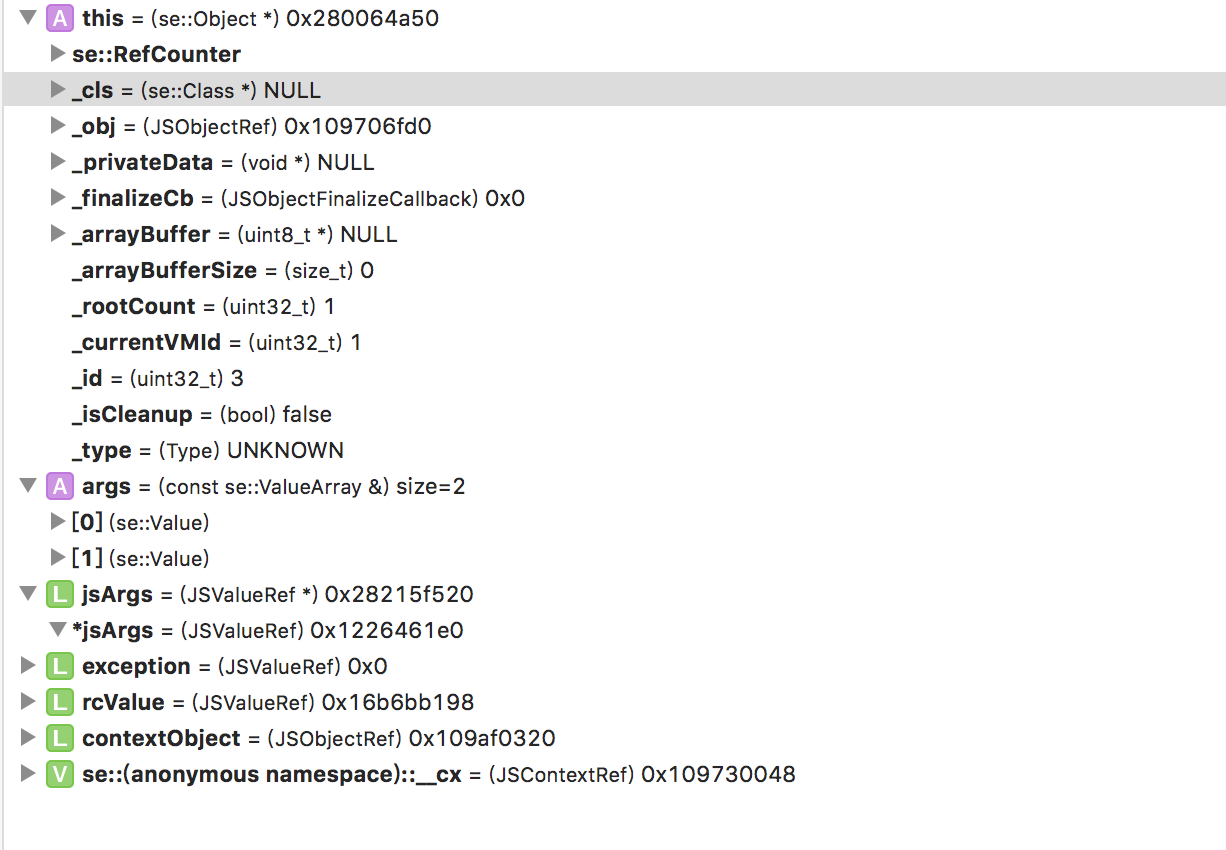Expand the _obj JSObjectRef entry
Screen dimensions: 1226x850
point(57,126)
